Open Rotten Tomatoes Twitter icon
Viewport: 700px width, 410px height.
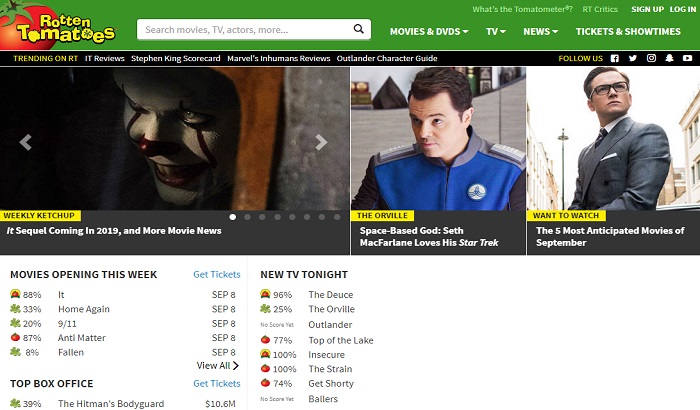[x=633, y=58]
